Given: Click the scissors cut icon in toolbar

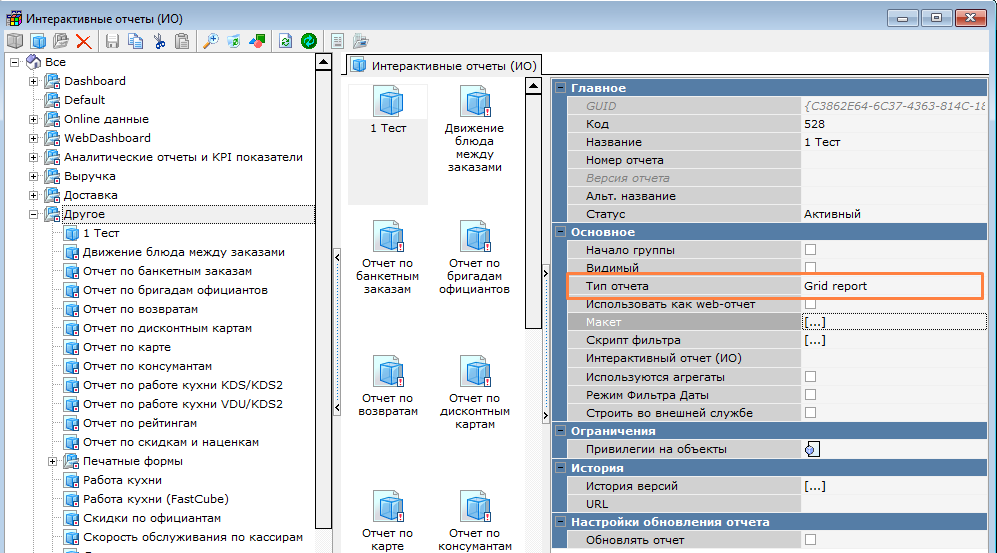Looking at the screenshot, I should [x=158, y=41].
